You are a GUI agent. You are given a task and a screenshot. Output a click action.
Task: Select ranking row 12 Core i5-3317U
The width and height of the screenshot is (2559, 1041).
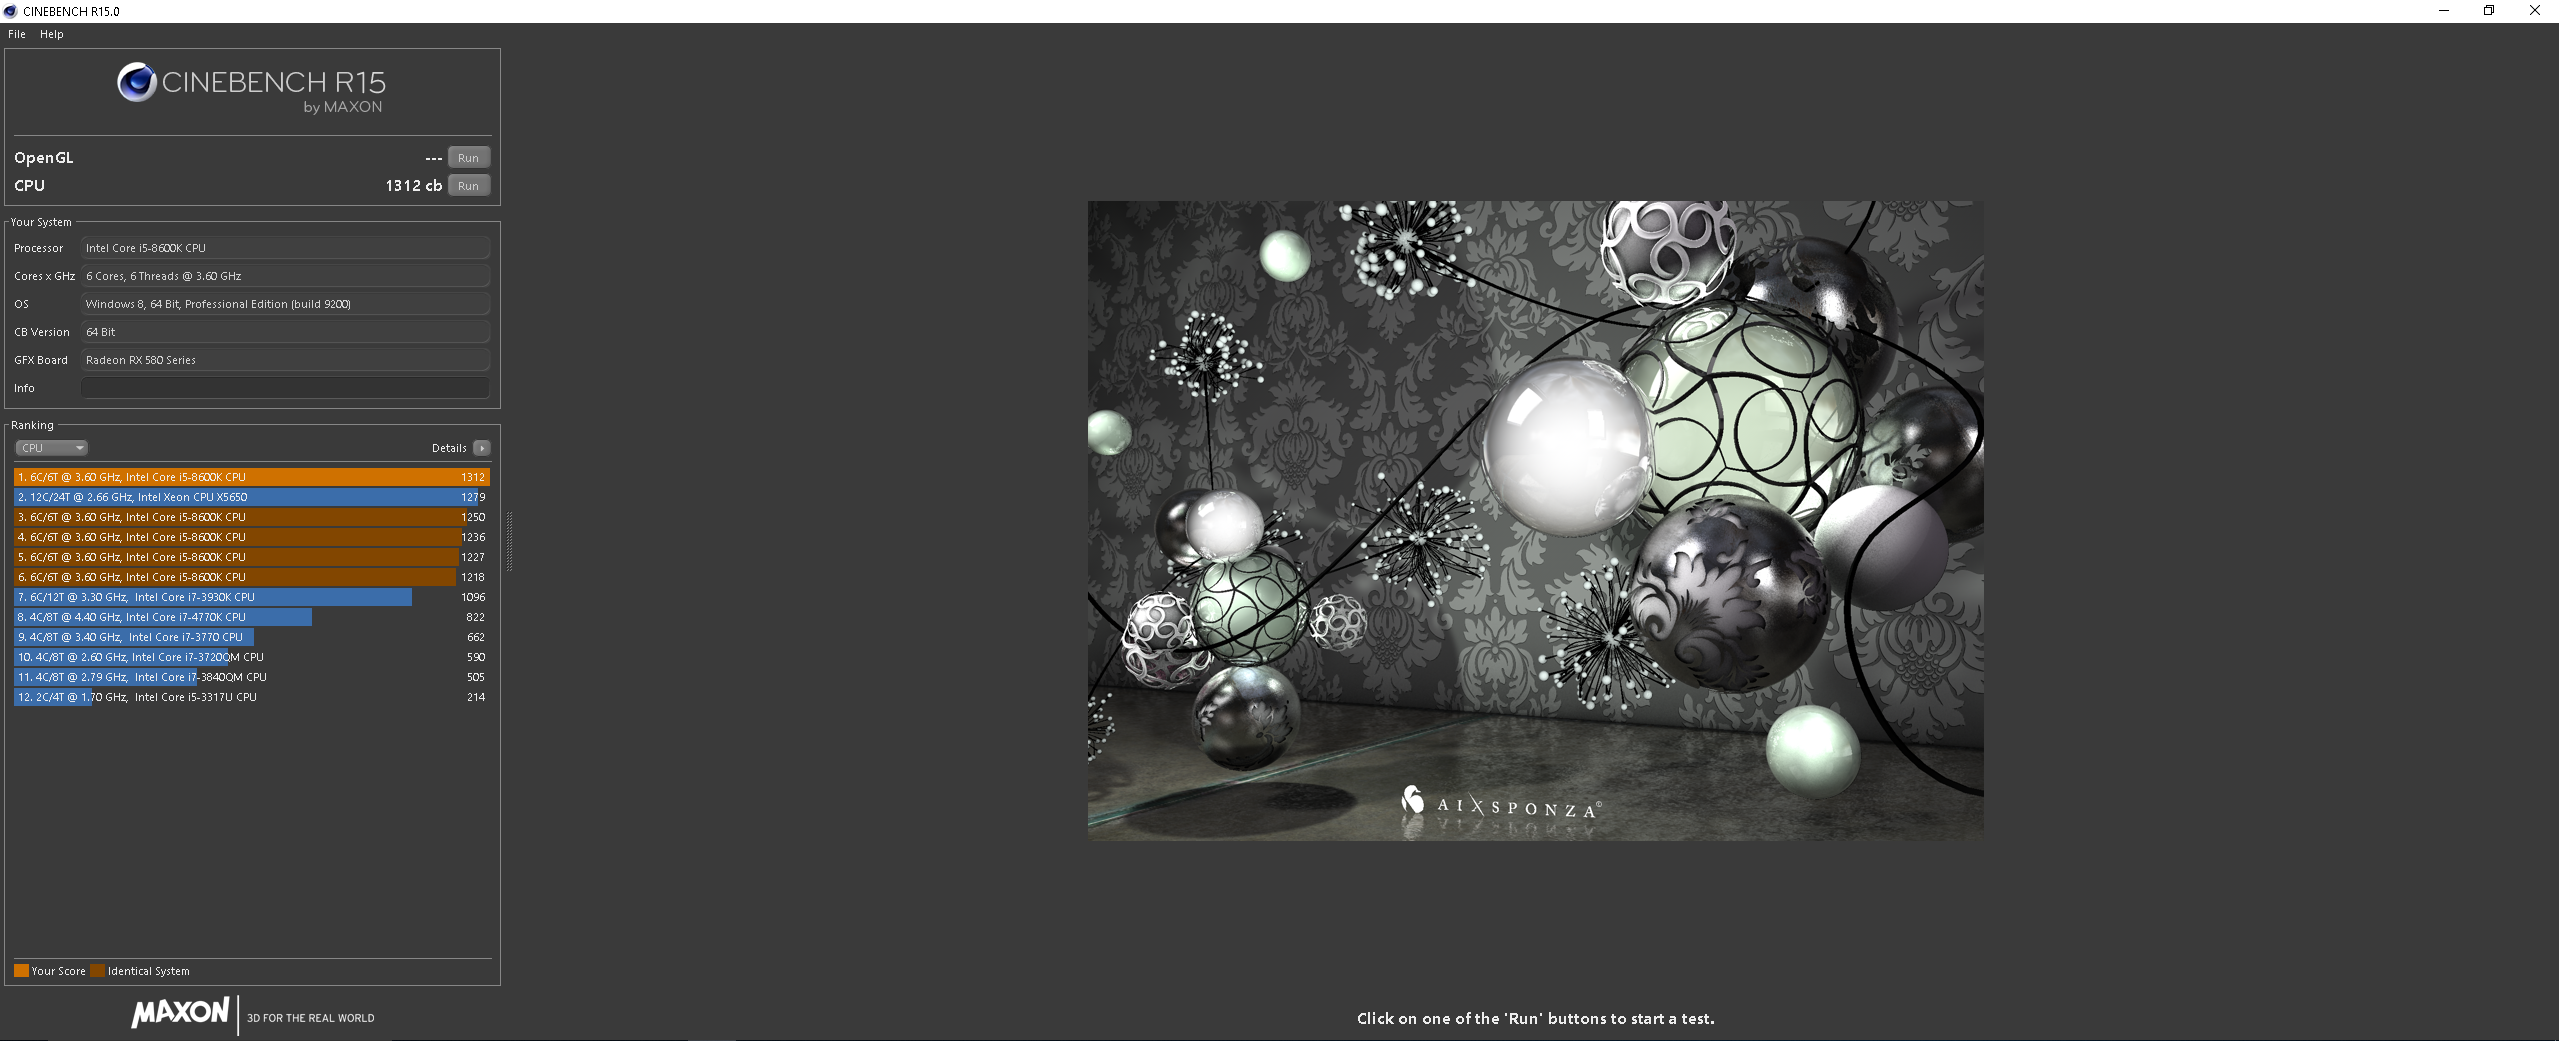pyautogui.click(x=252, y=697)
